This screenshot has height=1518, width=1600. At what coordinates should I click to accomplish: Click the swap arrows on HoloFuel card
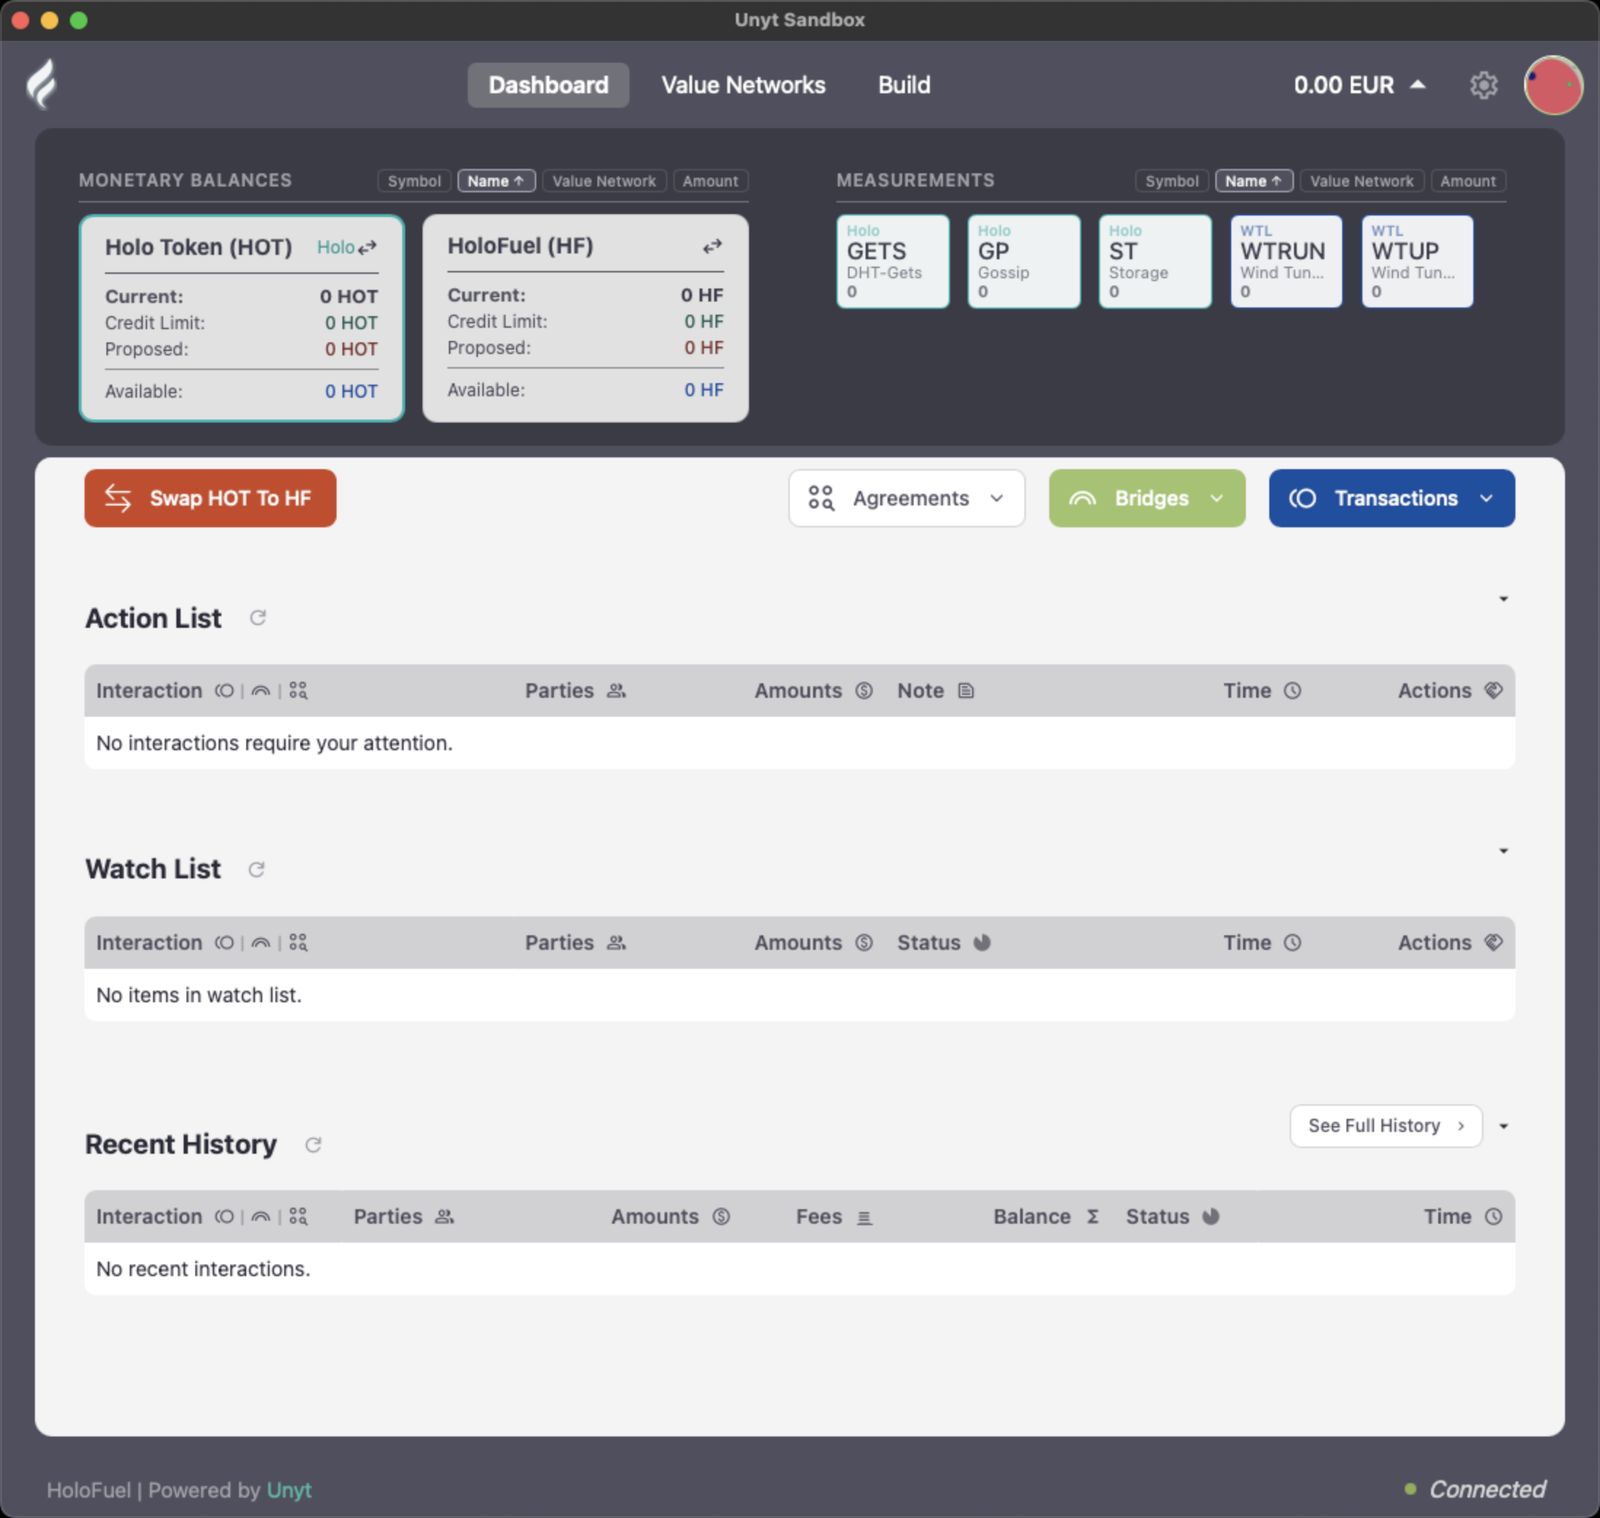coord(712,246)
